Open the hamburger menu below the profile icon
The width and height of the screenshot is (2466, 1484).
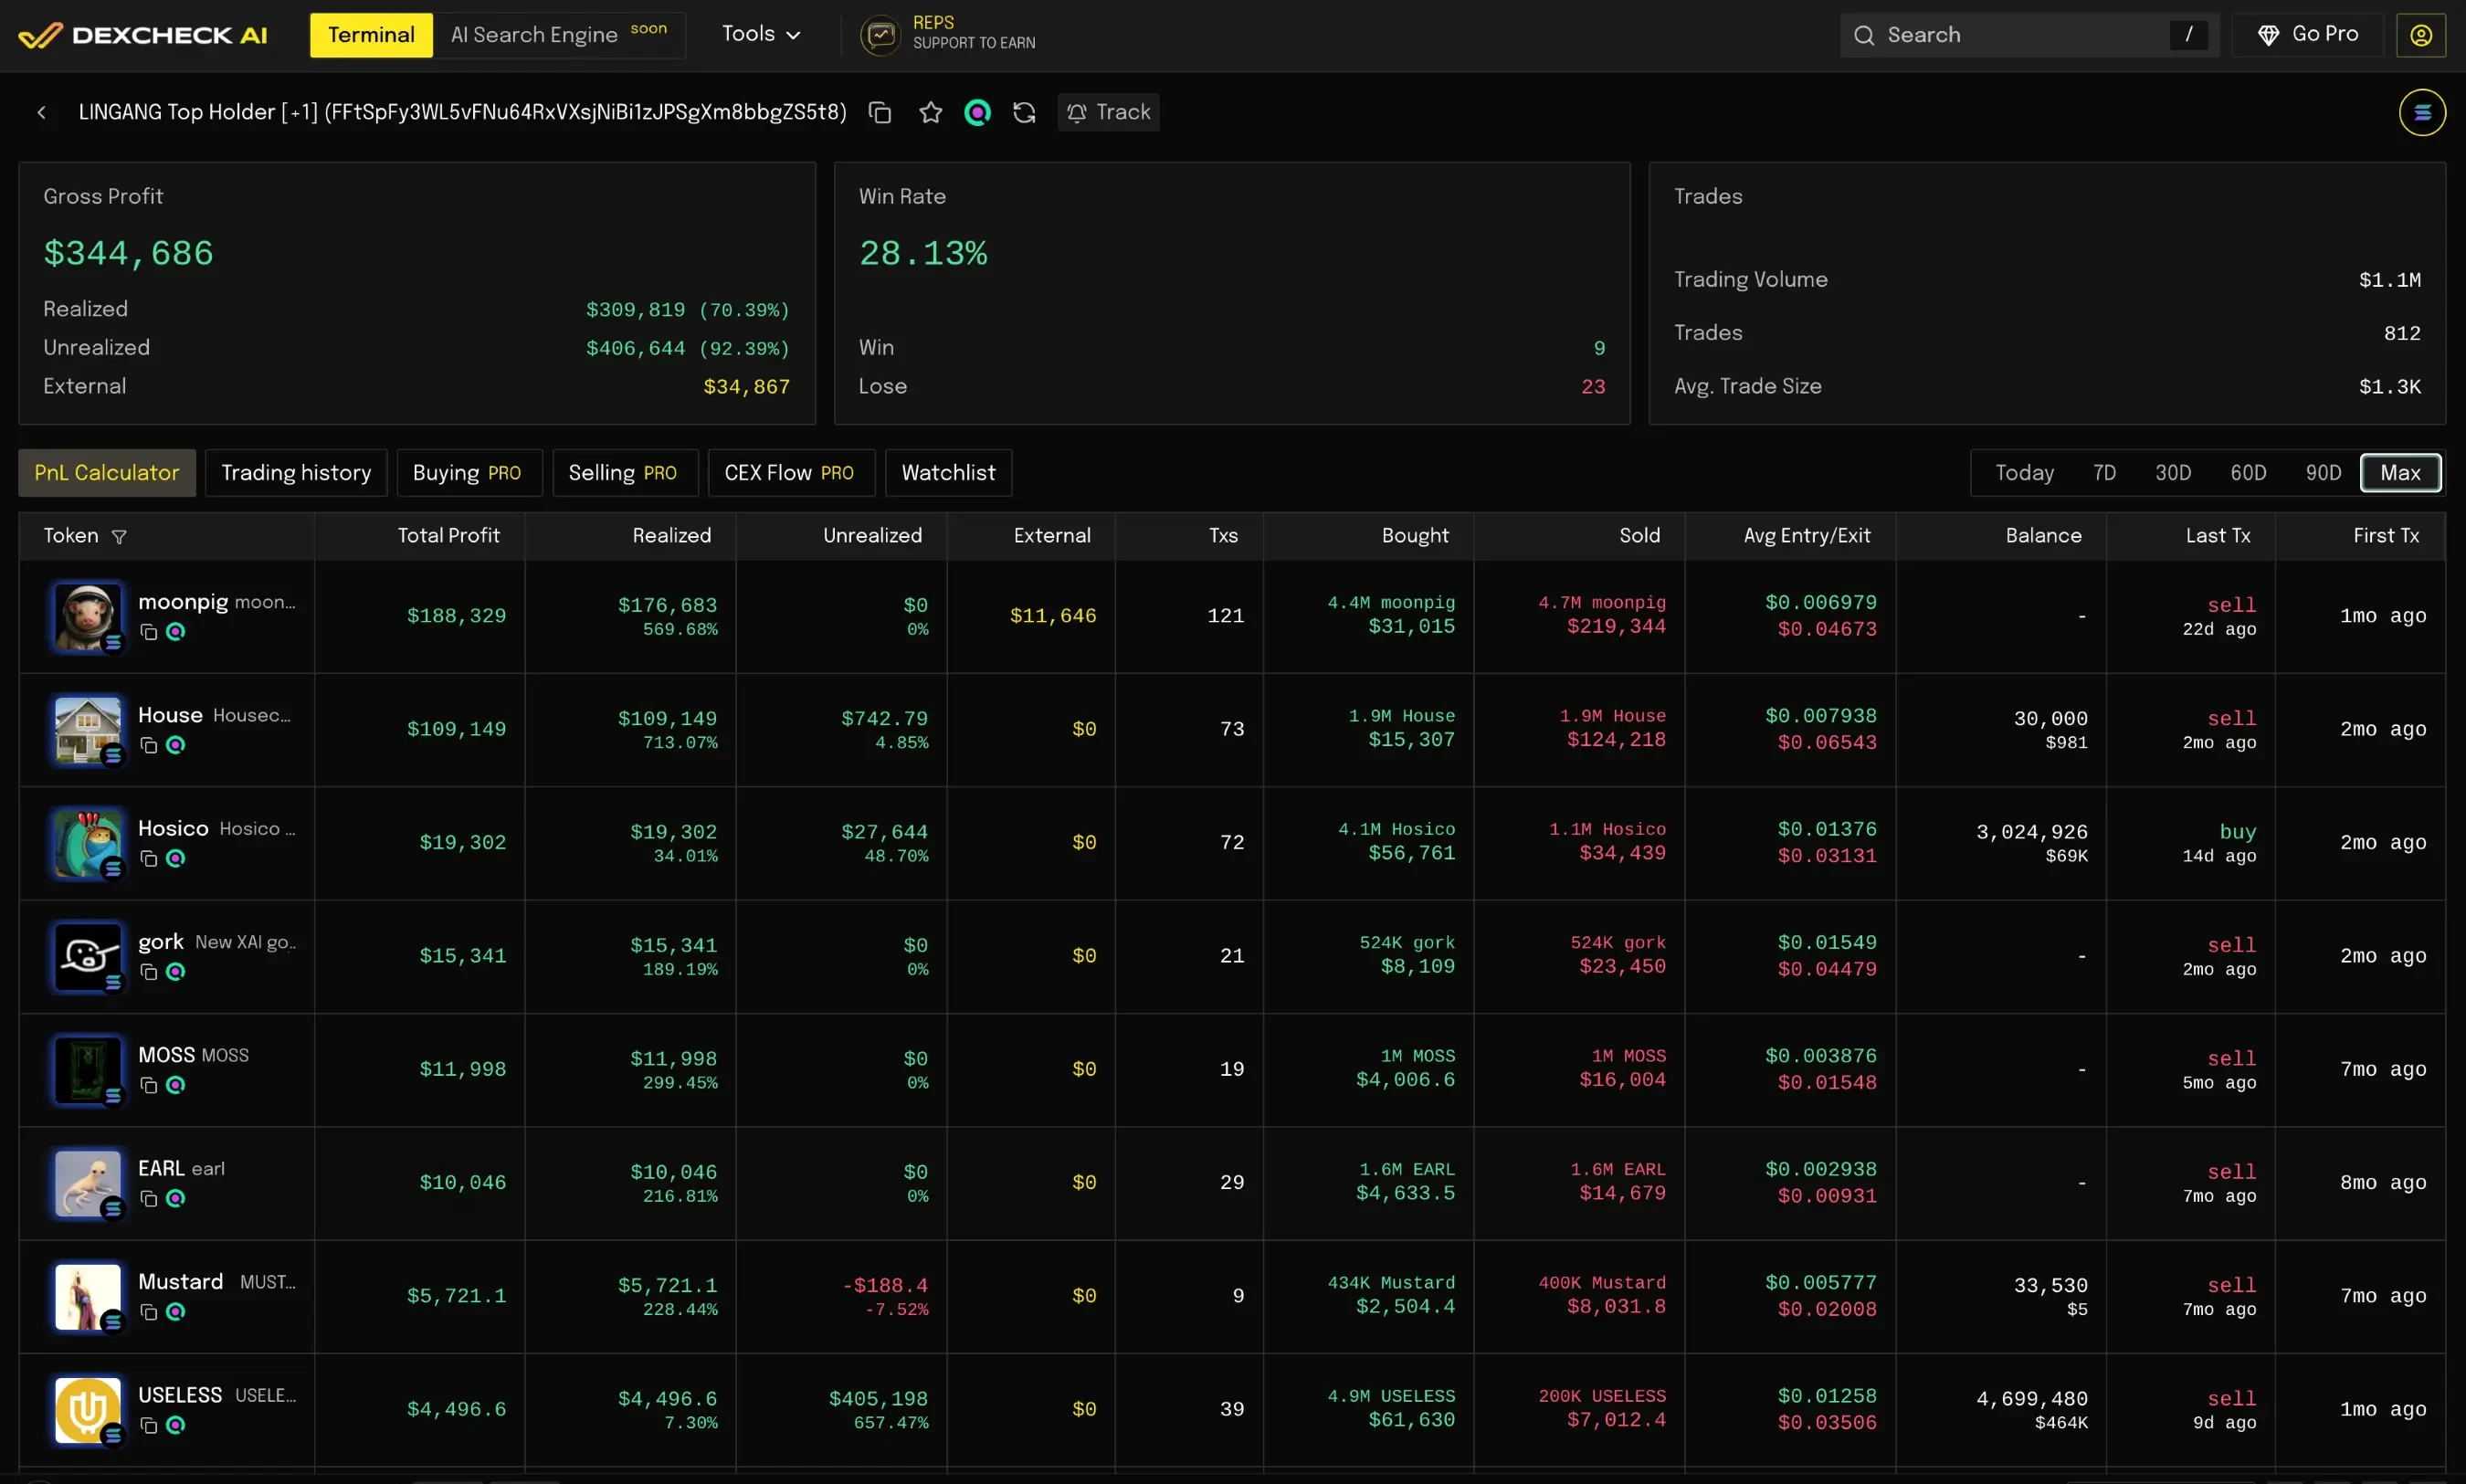[x=2421, y=112]
